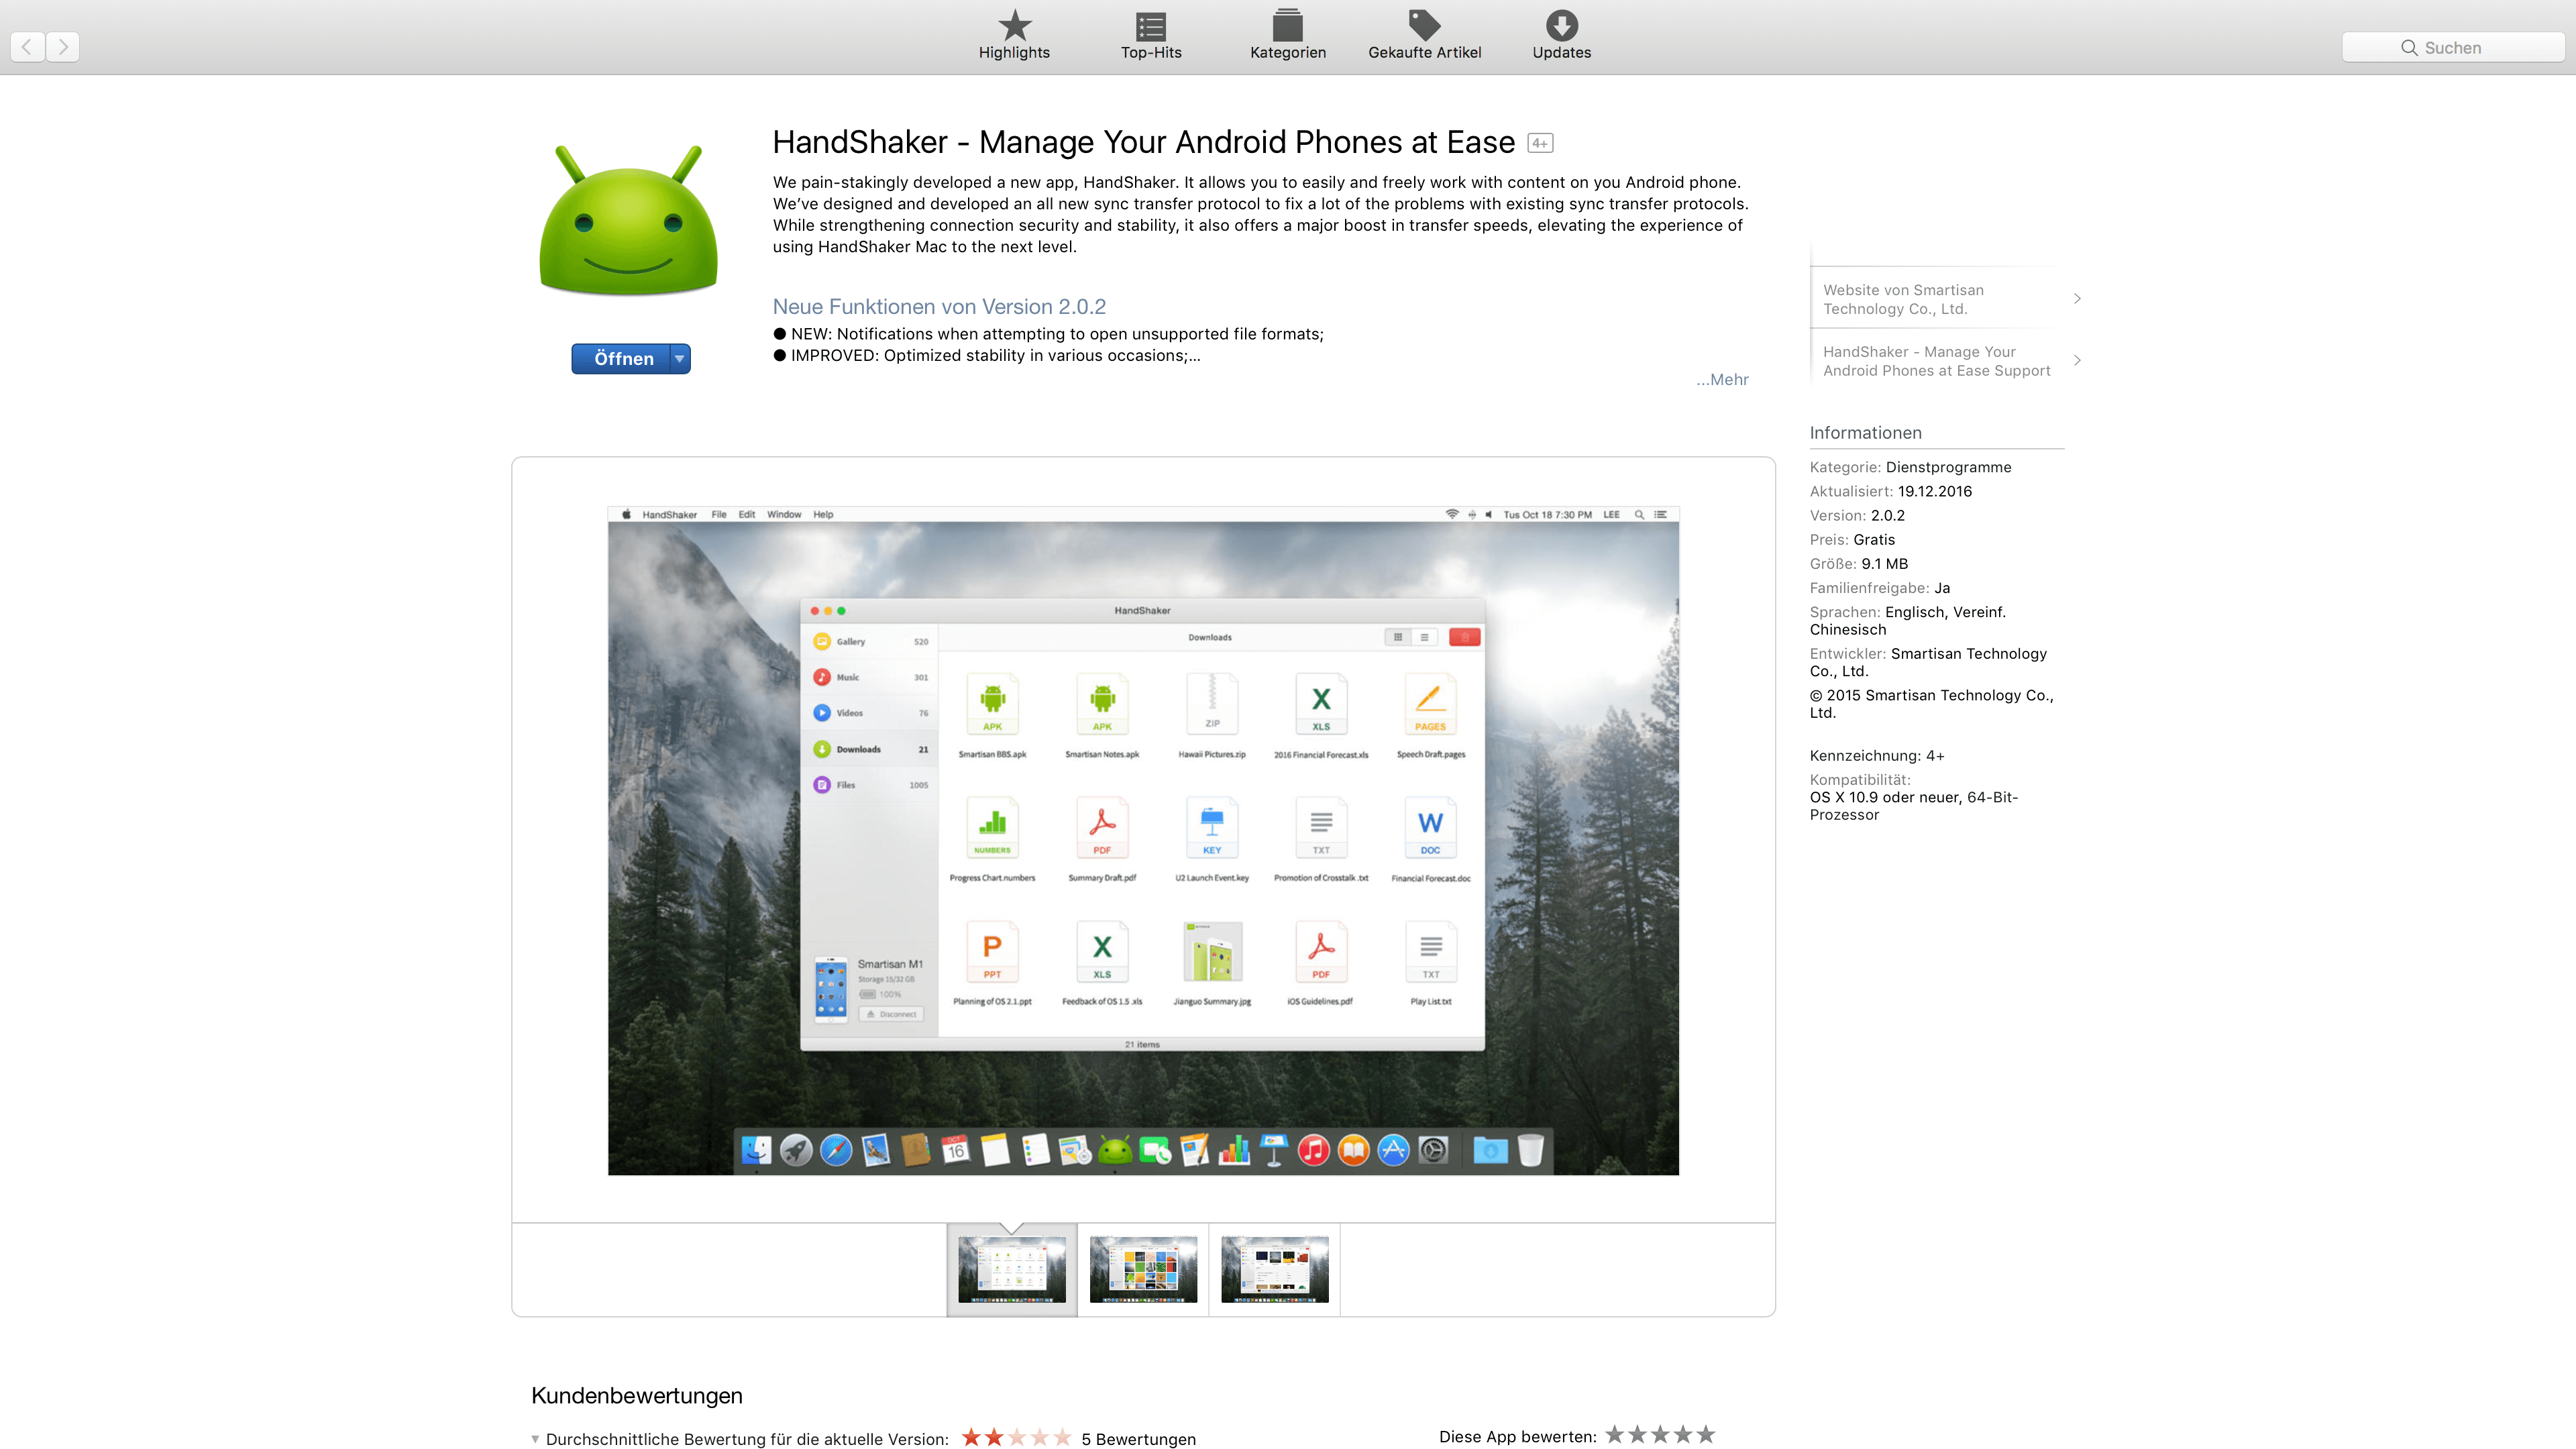The width and height of the screenshot is (2576, 1449).
Task: Click chevron next to HandShaker Support
Action: pyautogui.click(x=2077, y=361)
